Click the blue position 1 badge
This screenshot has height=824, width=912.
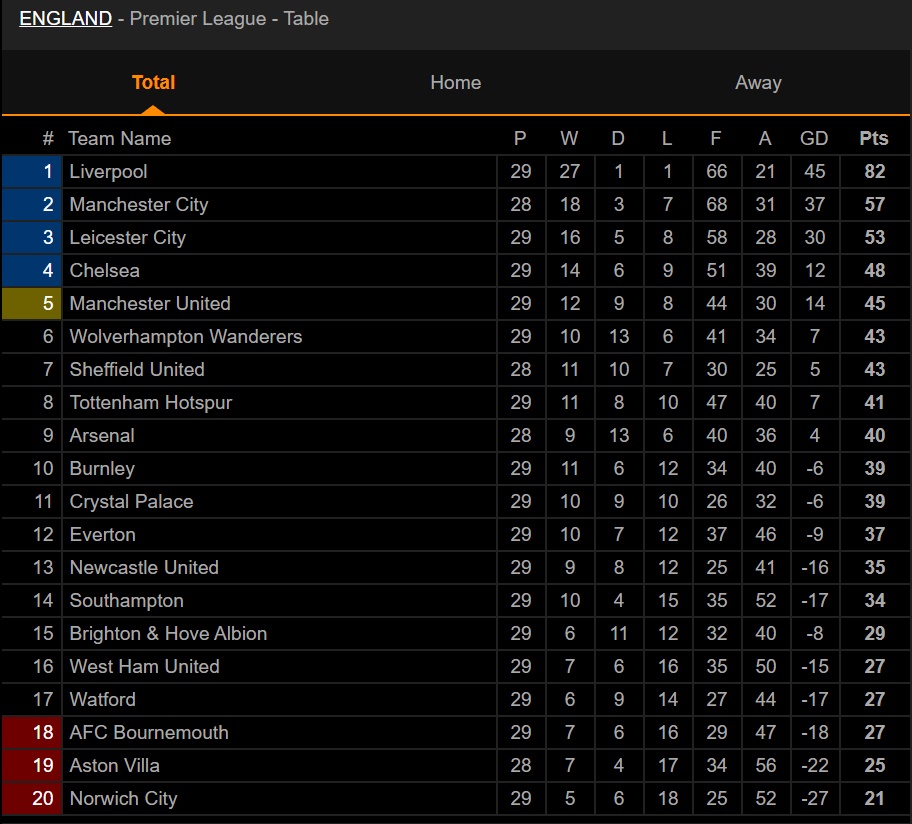coord(32,172)
